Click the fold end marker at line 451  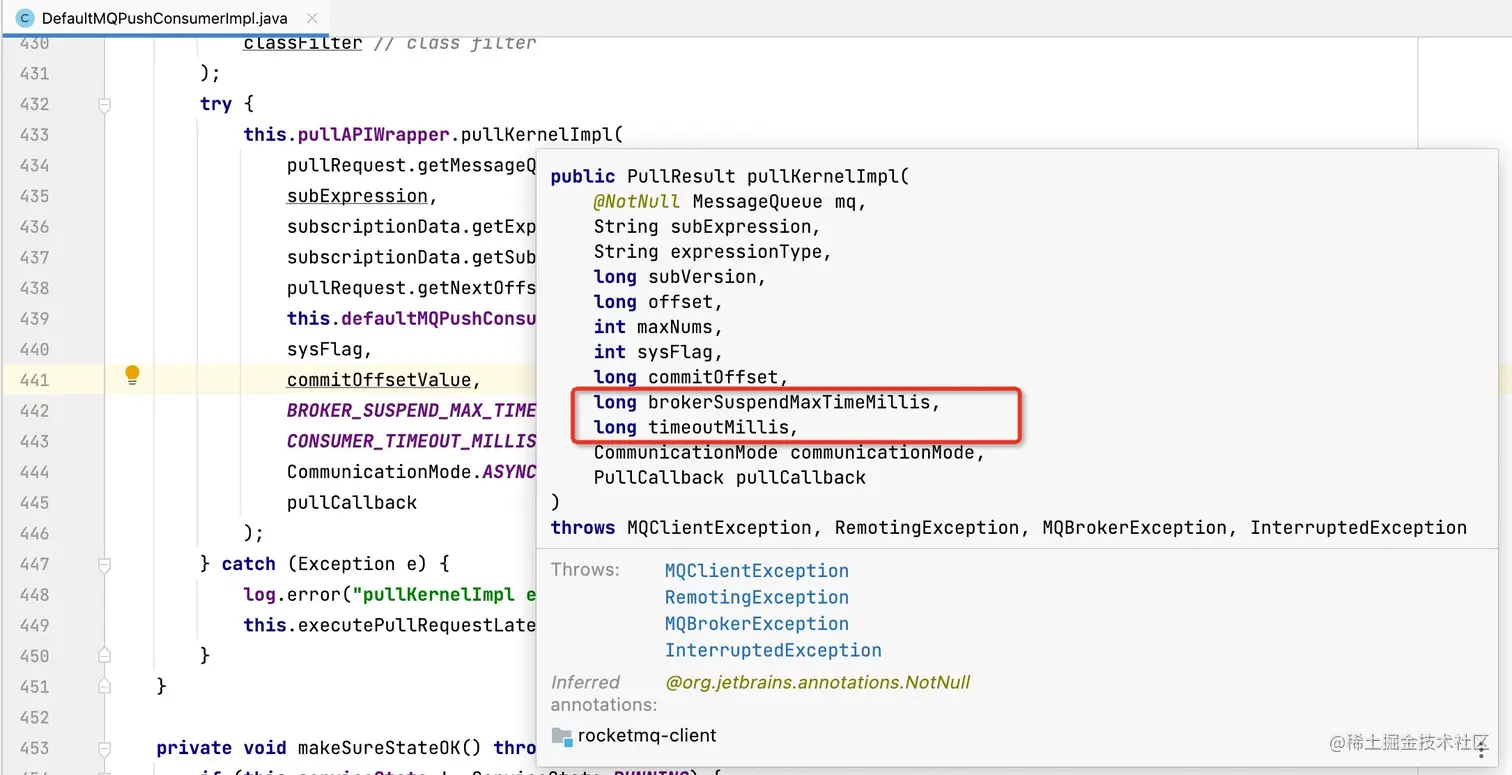tap(104, 686)
